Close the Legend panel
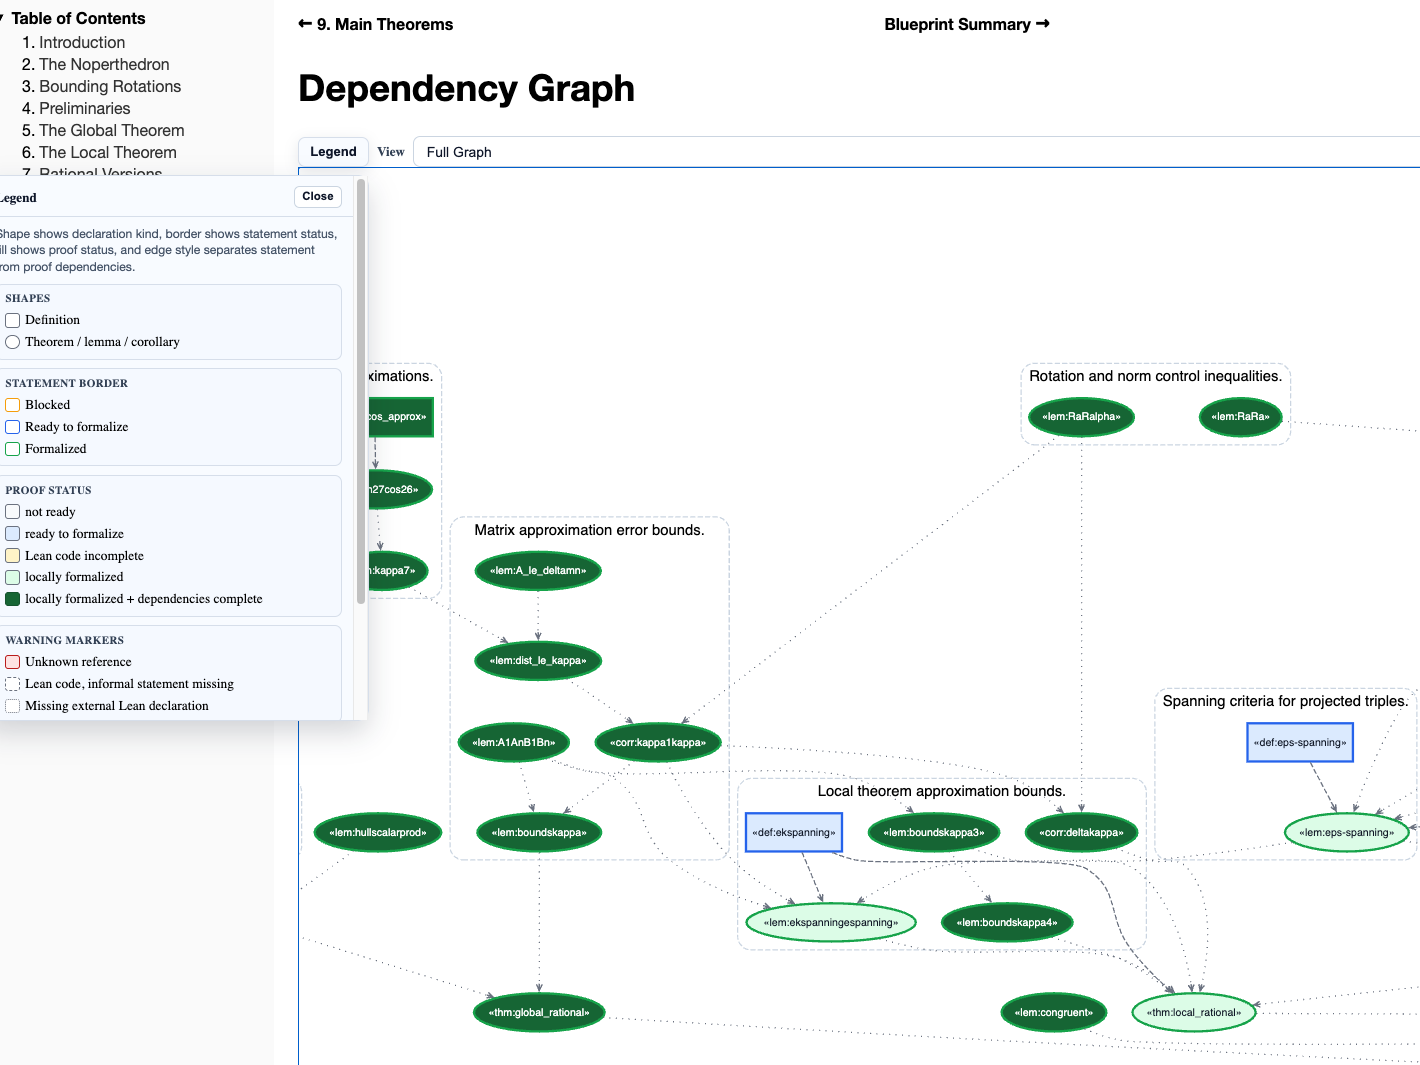This screenshot has width=1420, height=1065. tap(317, 196)
